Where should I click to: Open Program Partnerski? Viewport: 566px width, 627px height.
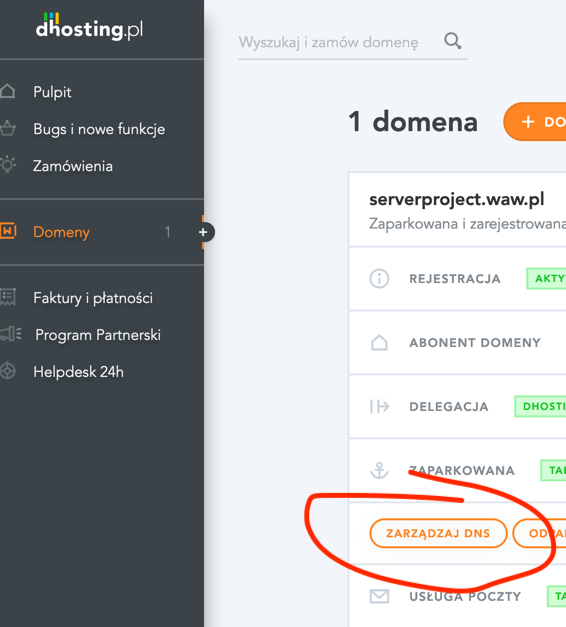click(98, 335)
